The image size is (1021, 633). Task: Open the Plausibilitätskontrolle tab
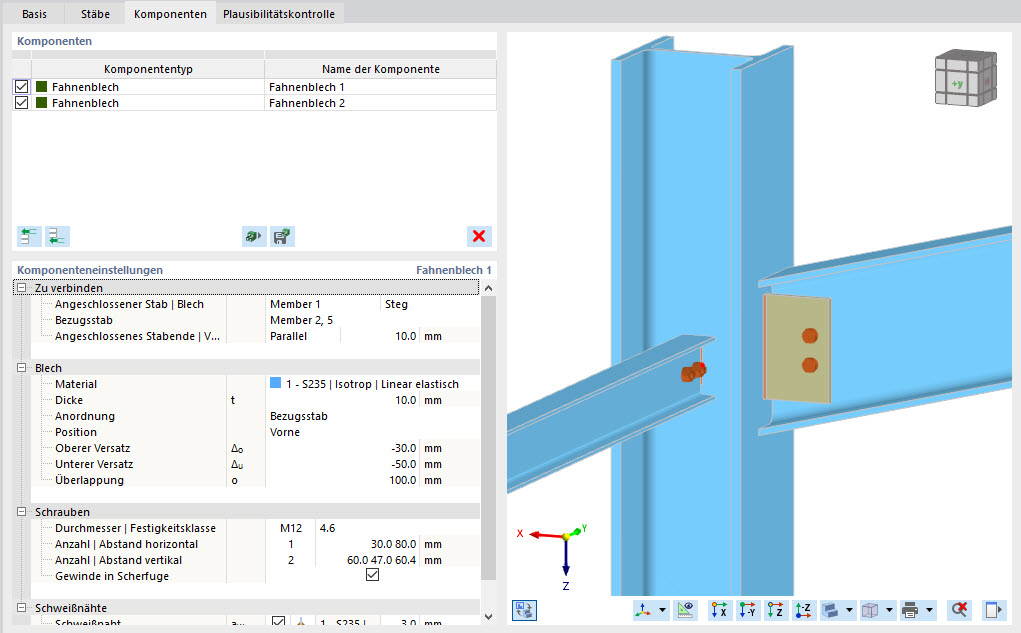point(279,14)
